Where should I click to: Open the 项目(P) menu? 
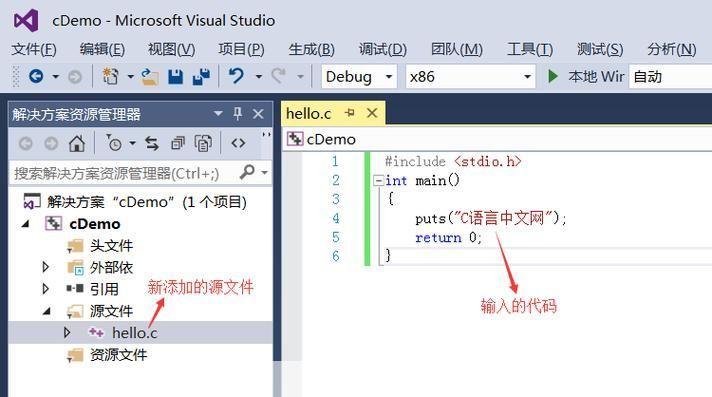pos(241,49)
